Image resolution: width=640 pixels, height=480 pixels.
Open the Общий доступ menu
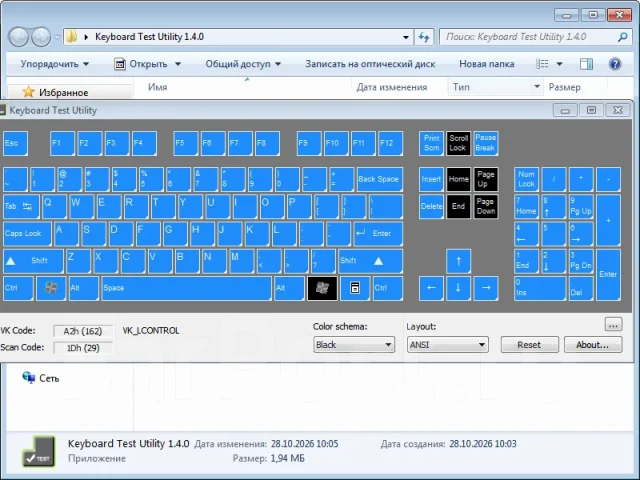click(x=243, y=64)
